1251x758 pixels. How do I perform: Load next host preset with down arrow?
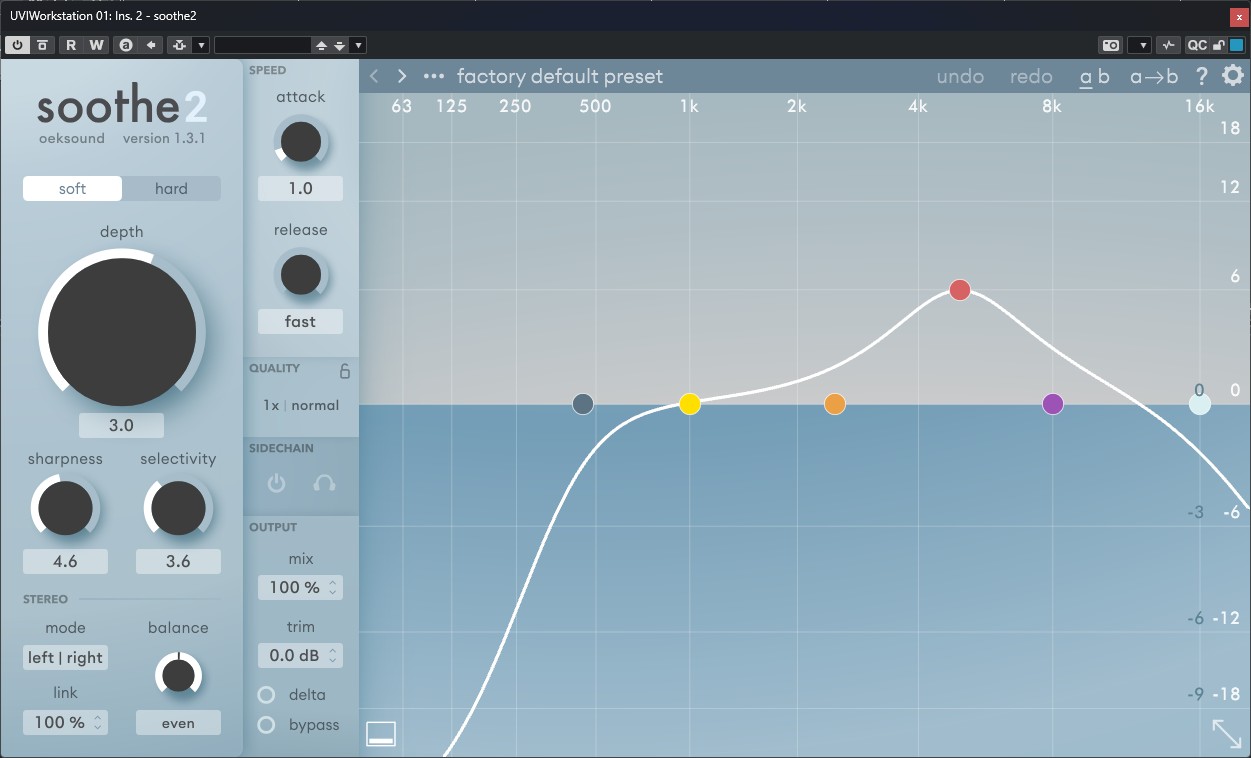coord(340,45)
